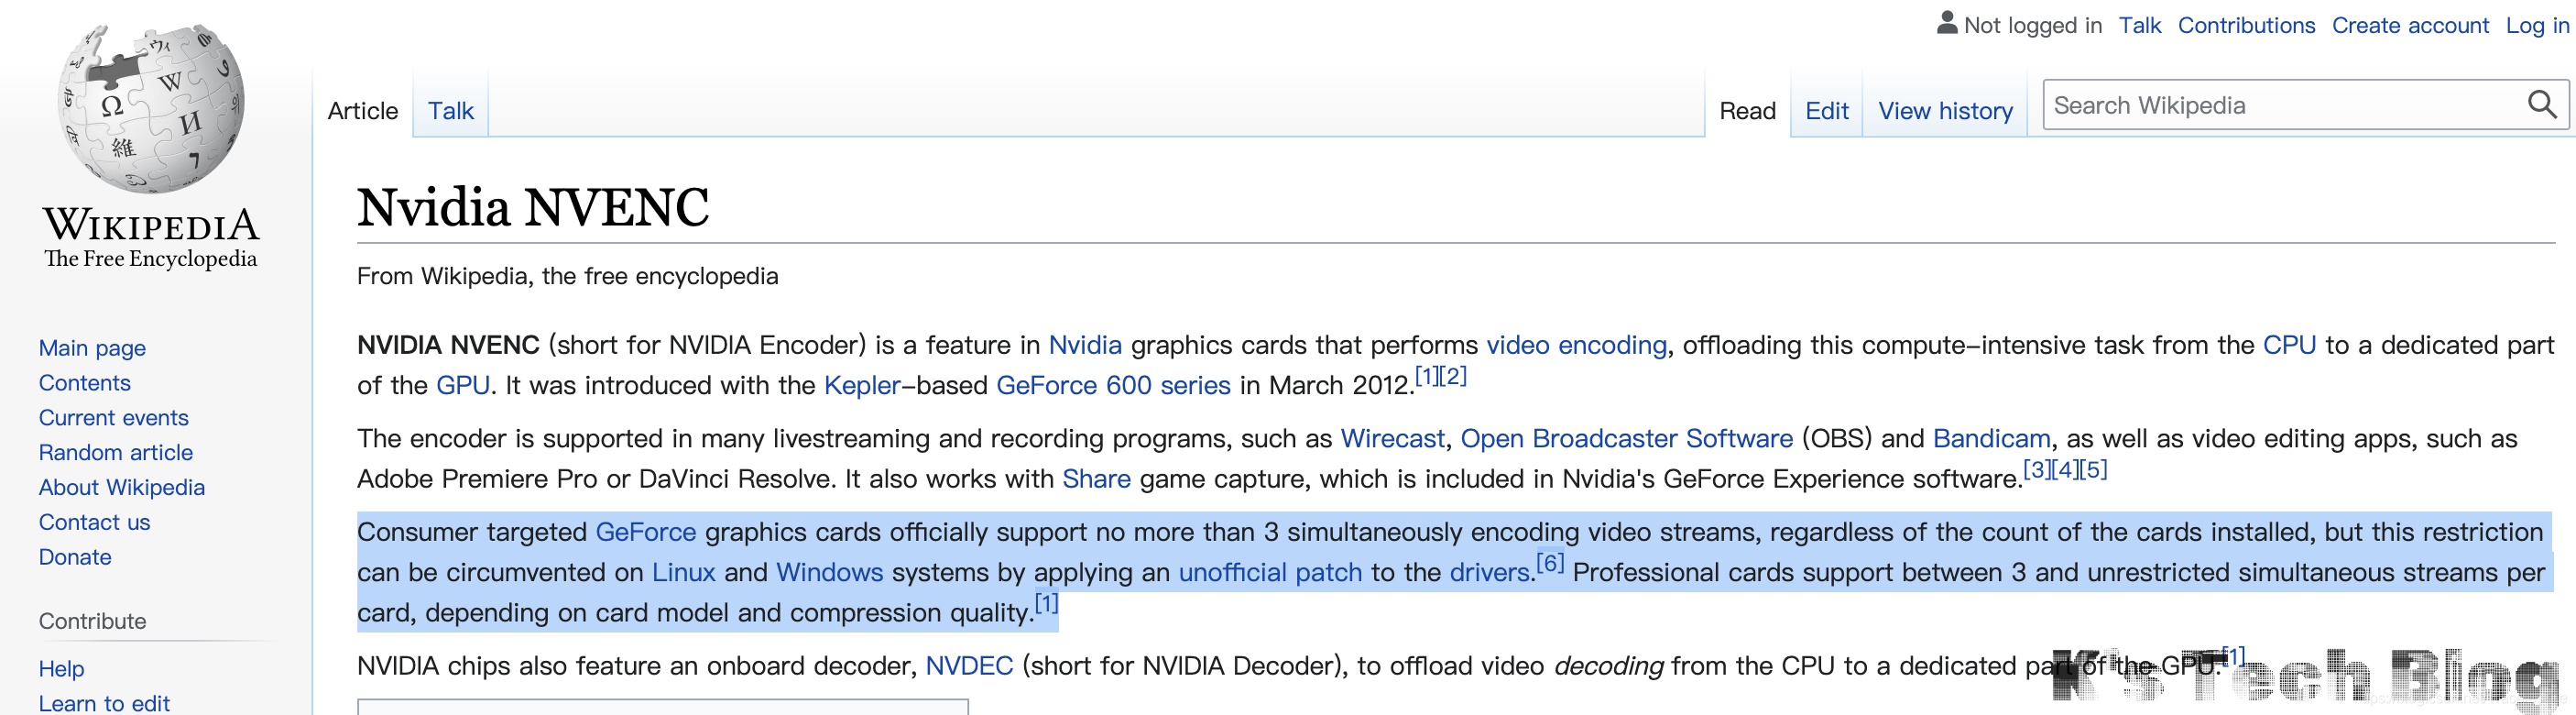
Task: Go to Main page in sidebar
Action: click(92, 348)
